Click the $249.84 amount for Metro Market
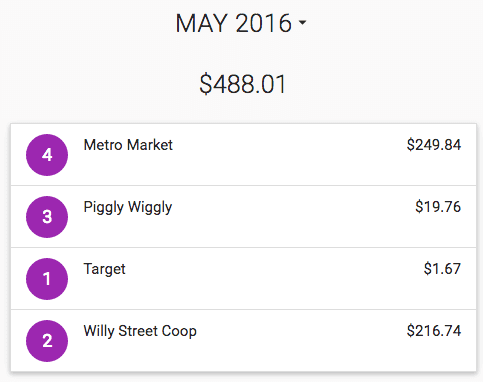Image resolution: width=483 pixels, height=382 pixels. pyautogui.click(x=434, y=145)
